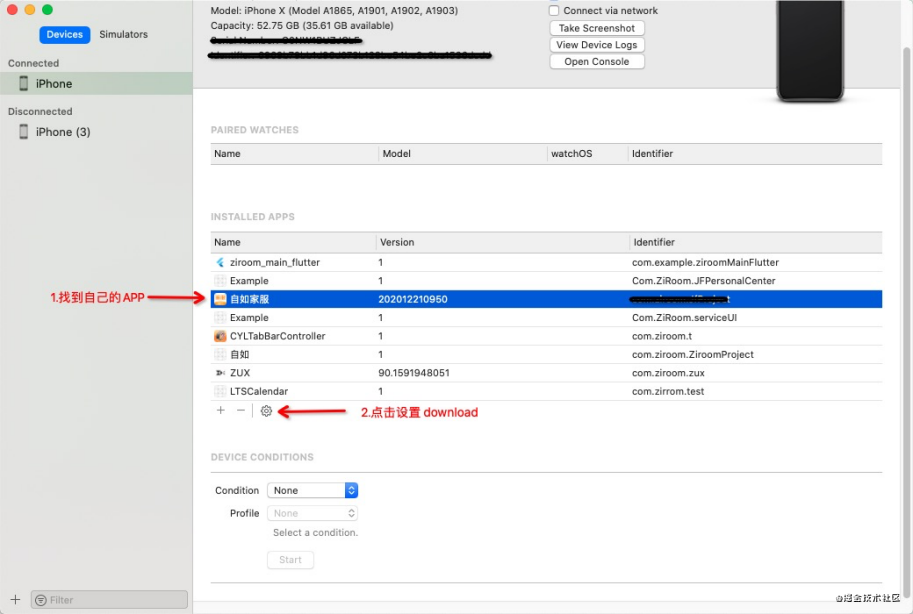Click the connected iPhone device icon
The width and height of the screenshot is (913, 614).
(x=23, y=83)
